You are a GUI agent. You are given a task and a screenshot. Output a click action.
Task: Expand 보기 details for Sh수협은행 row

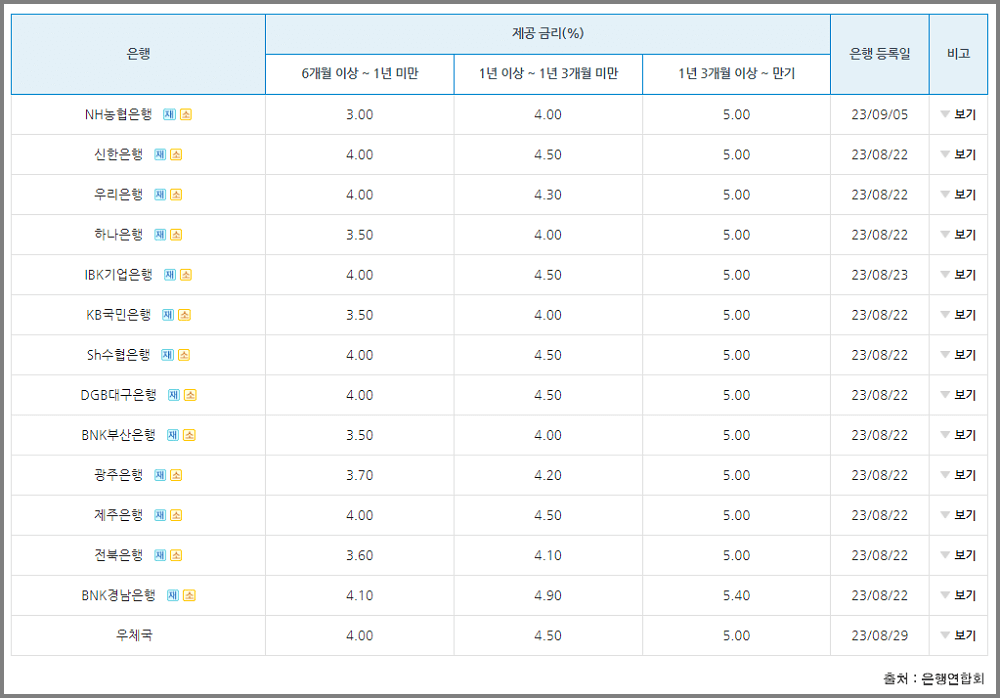958,355
